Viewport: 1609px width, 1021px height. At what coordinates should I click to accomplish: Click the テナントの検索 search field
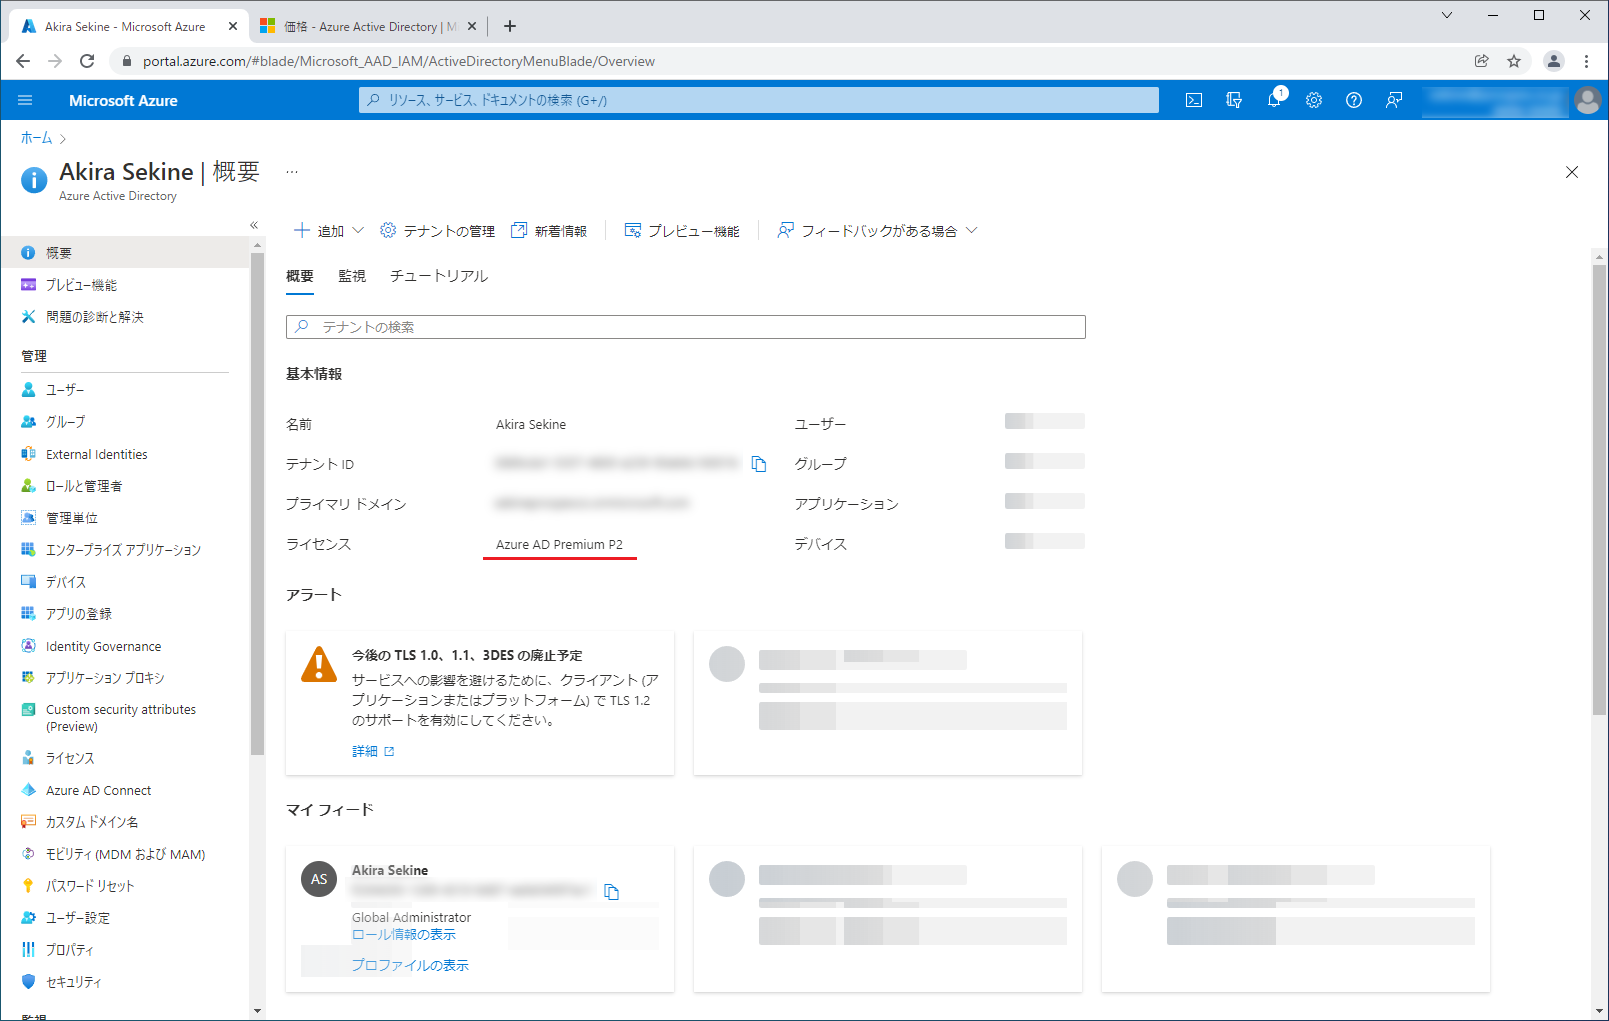tap(686, 327)
